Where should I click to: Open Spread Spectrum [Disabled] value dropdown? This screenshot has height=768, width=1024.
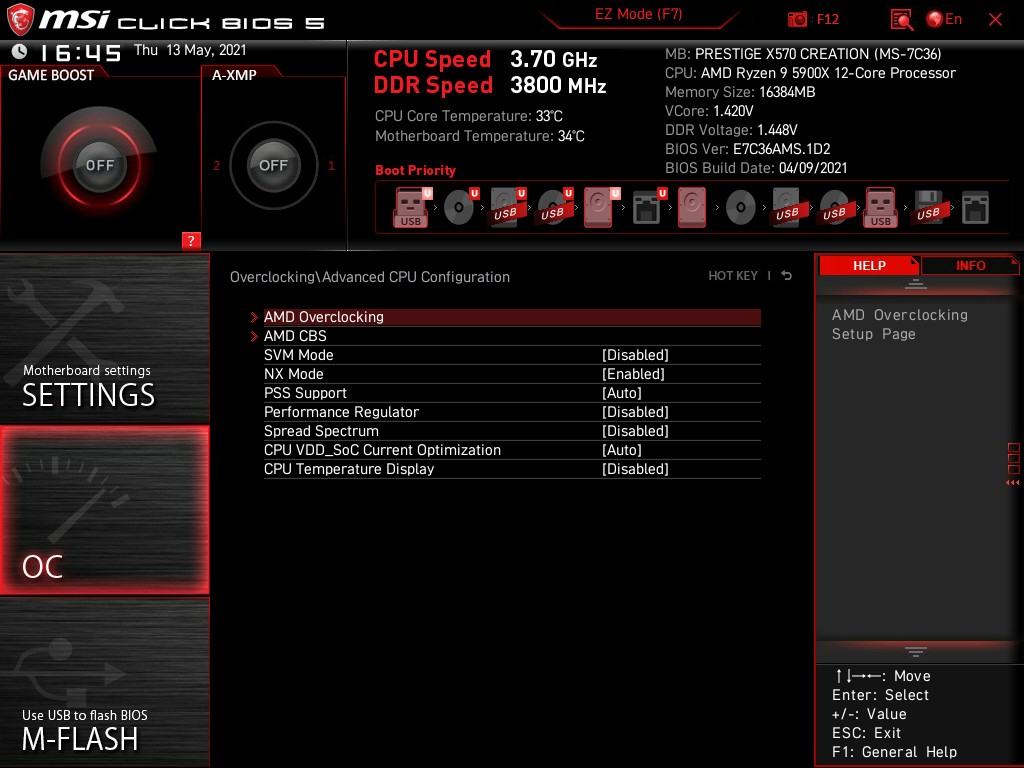point(635,431)
